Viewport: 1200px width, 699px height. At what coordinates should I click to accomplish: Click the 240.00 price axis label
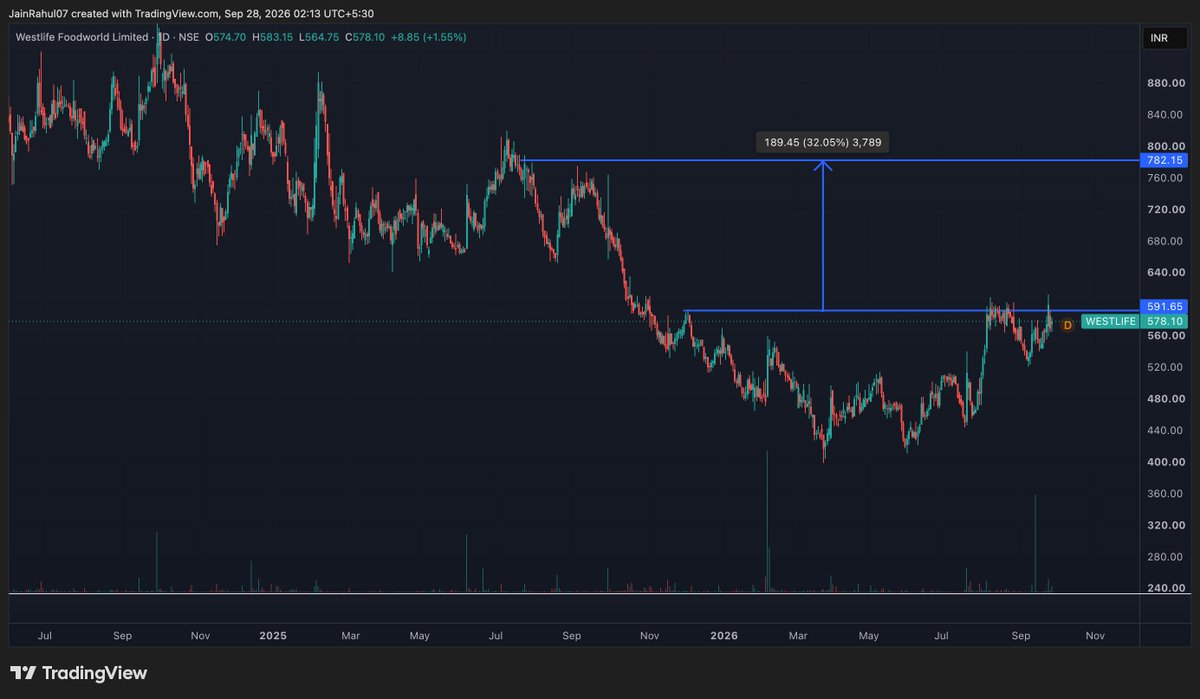tap(1165, 589)
